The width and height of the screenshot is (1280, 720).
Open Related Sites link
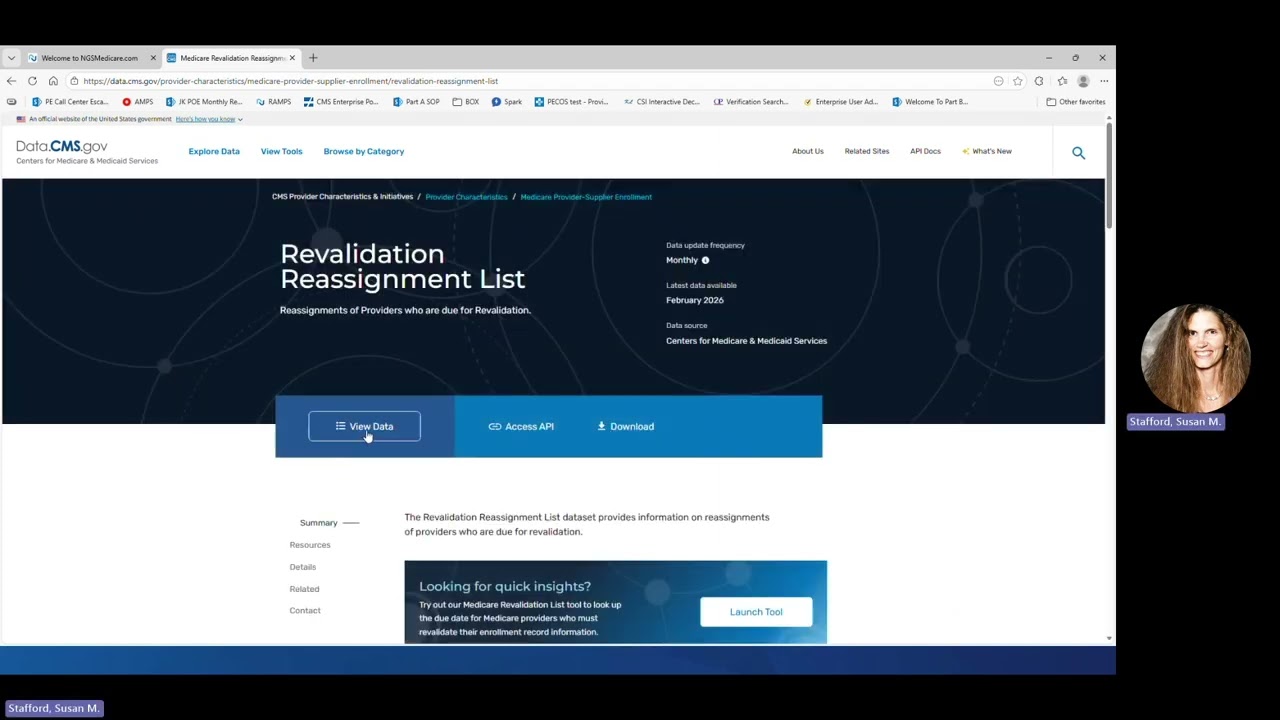point(867,152)
